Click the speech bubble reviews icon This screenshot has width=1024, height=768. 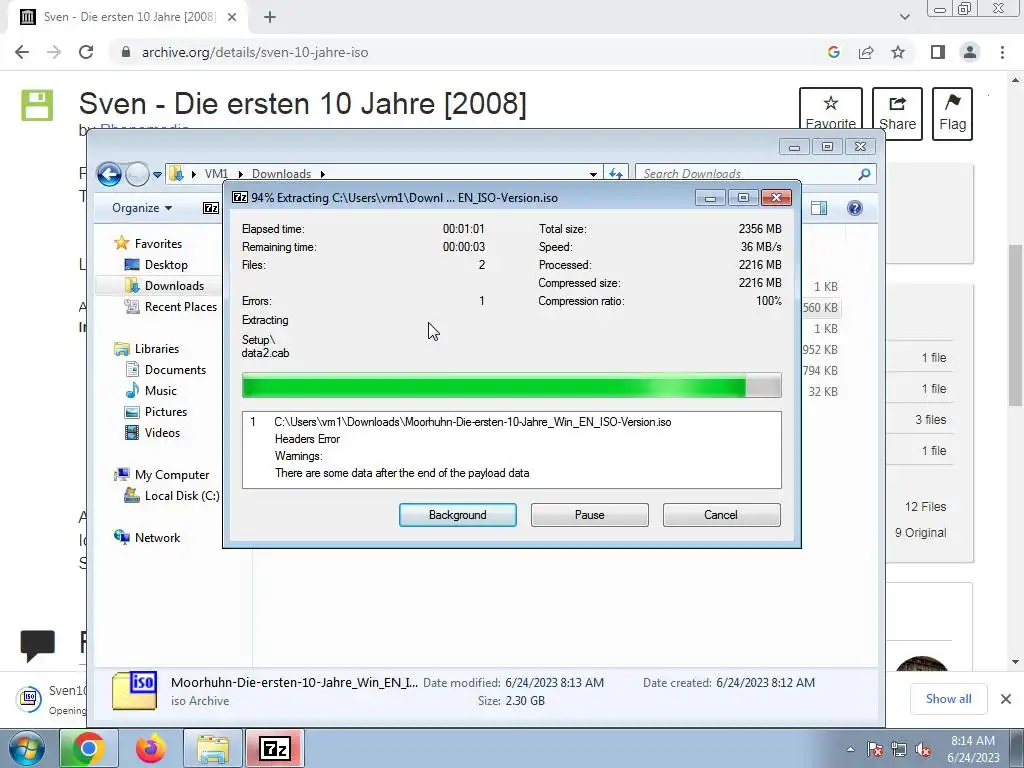pos(38,645)
